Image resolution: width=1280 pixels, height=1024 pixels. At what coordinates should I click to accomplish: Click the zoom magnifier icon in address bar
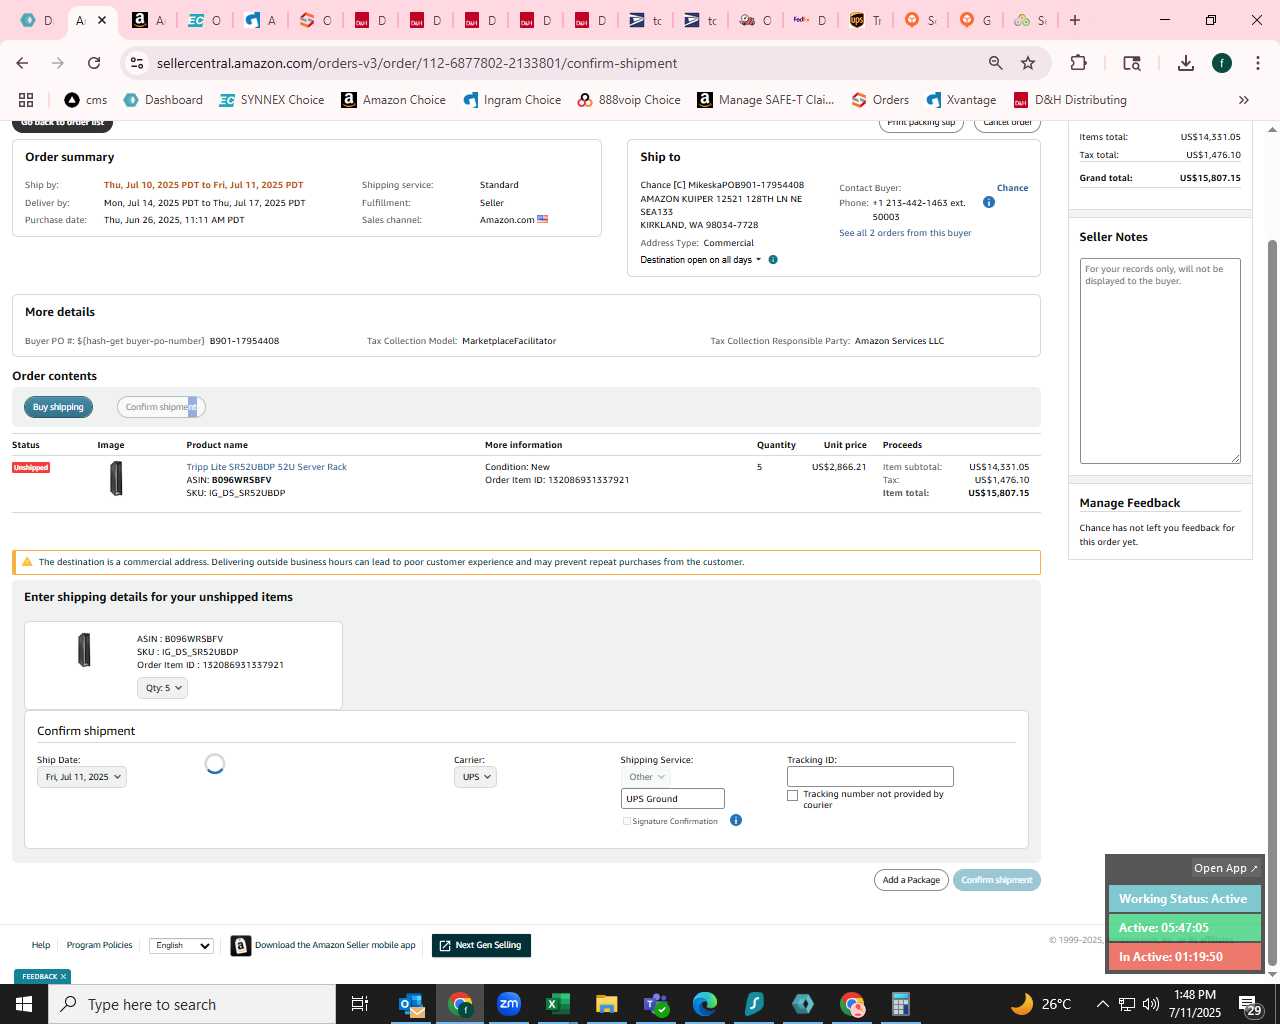pyautogui.click(x=995, y=63)
